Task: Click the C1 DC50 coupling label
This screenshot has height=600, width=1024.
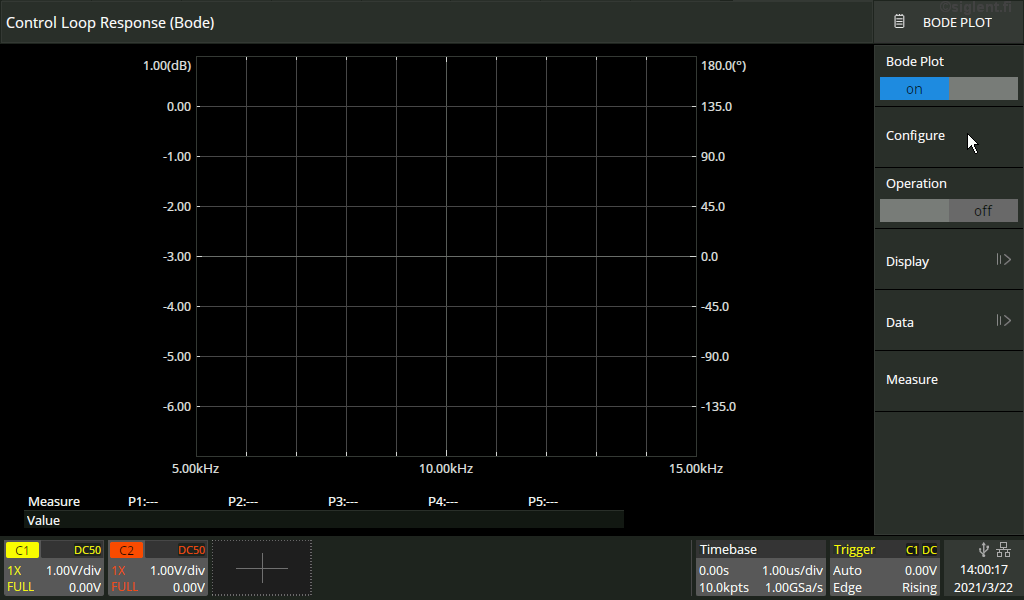Action: click(x=88, y=550)
